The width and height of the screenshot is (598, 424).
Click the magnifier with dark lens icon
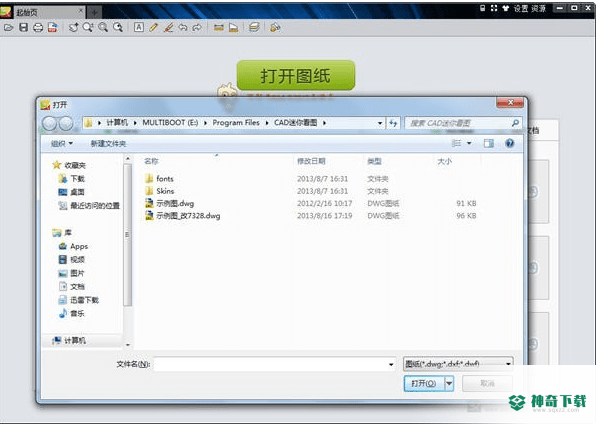(x=117, y=27)
